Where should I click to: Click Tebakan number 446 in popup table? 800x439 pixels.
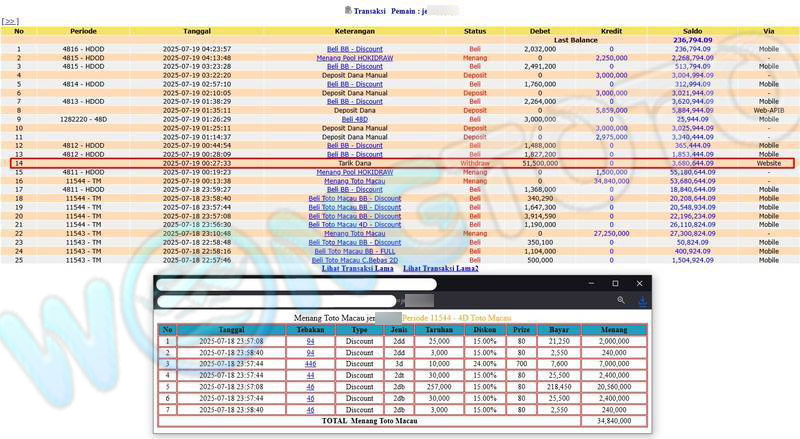tap(311, 364)
